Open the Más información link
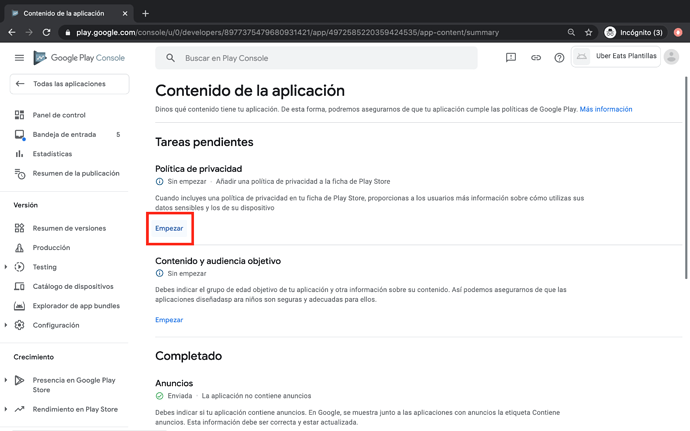 pos(605,109)
